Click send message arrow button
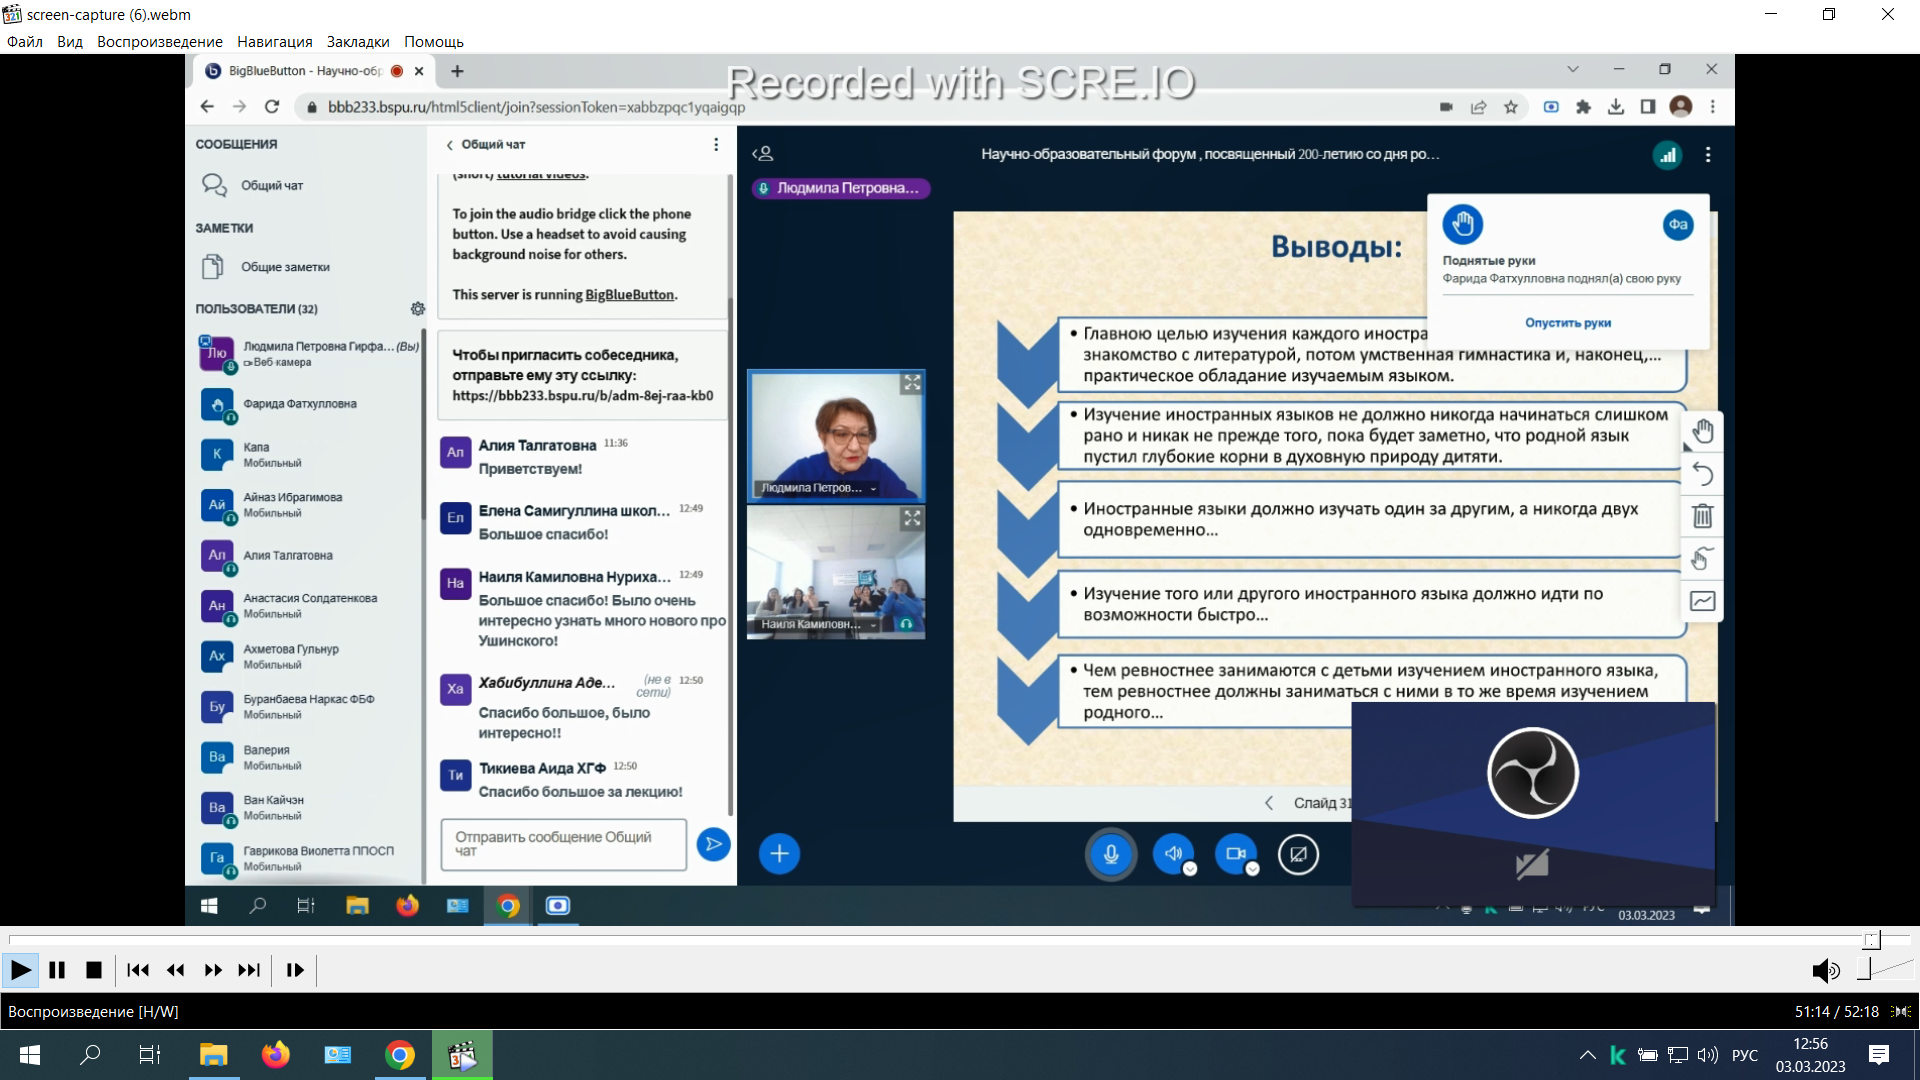 point(713,844)
